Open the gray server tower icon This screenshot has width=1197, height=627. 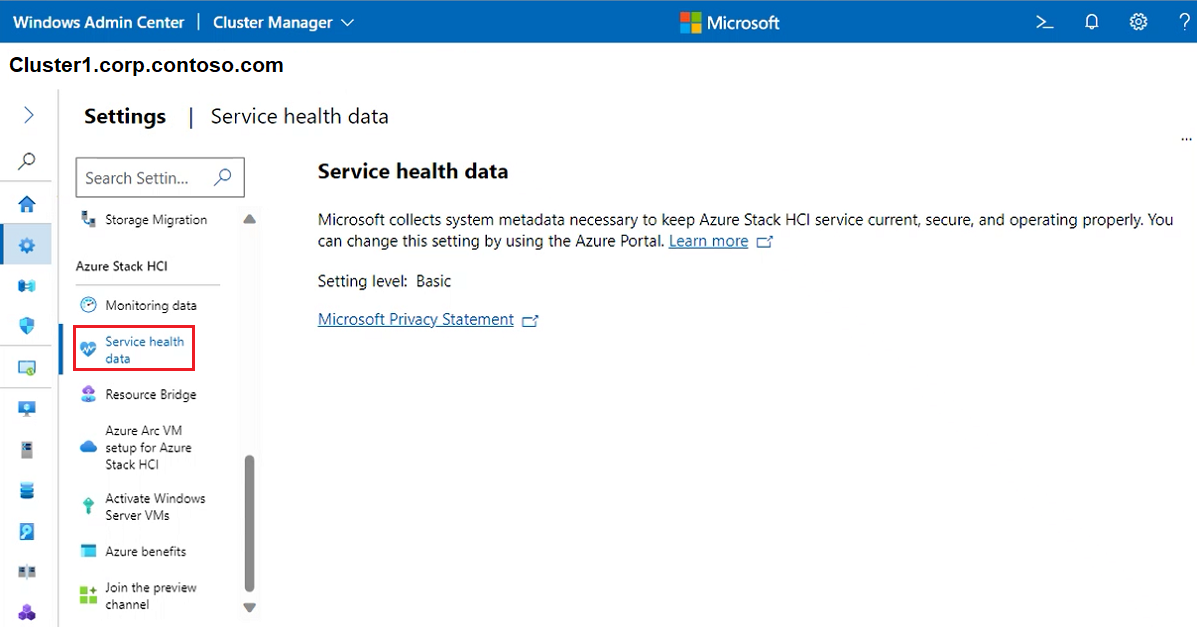click(27, 450)
